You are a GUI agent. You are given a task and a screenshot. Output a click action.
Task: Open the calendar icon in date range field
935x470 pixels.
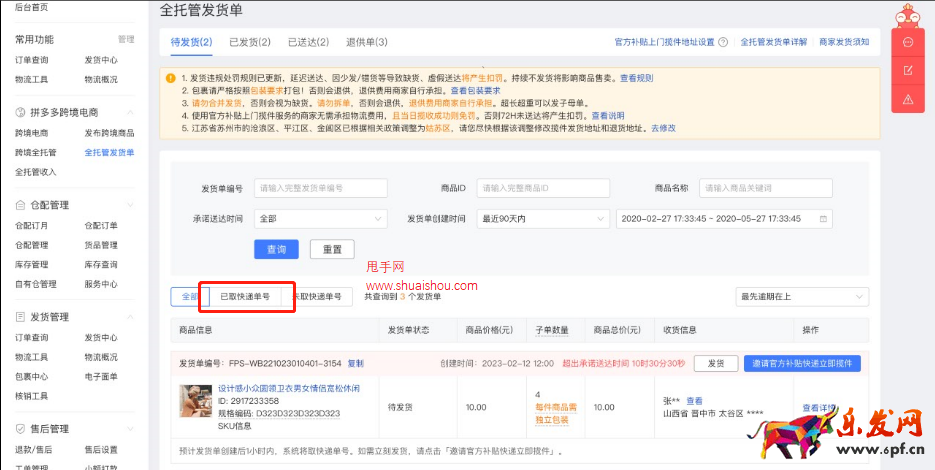pyautogui.click(x=823, y=219)
